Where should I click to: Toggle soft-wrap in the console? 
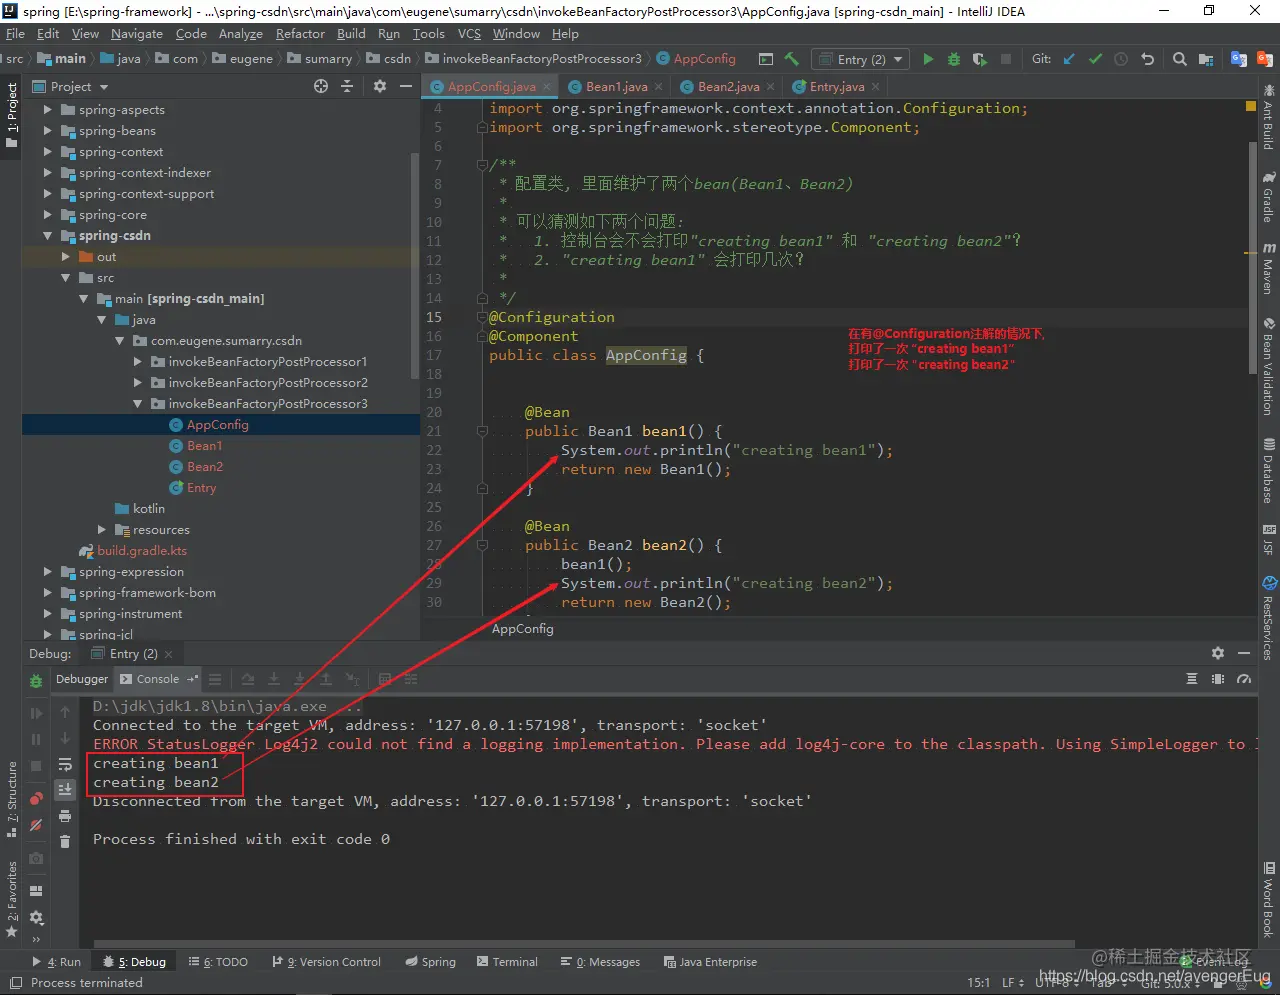tap(65, 764)
